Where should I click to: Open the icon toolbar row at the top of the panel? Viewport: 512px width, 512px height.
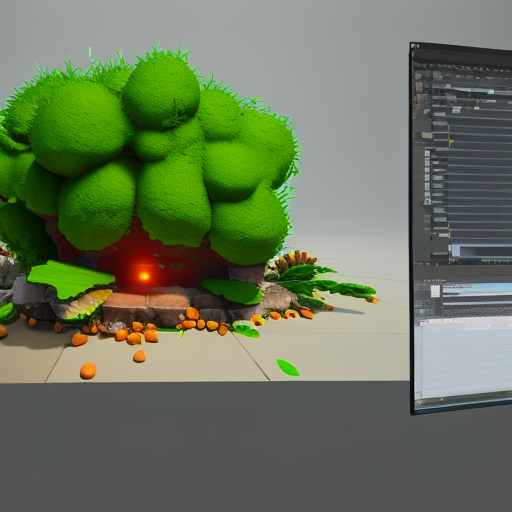[463, 68]
